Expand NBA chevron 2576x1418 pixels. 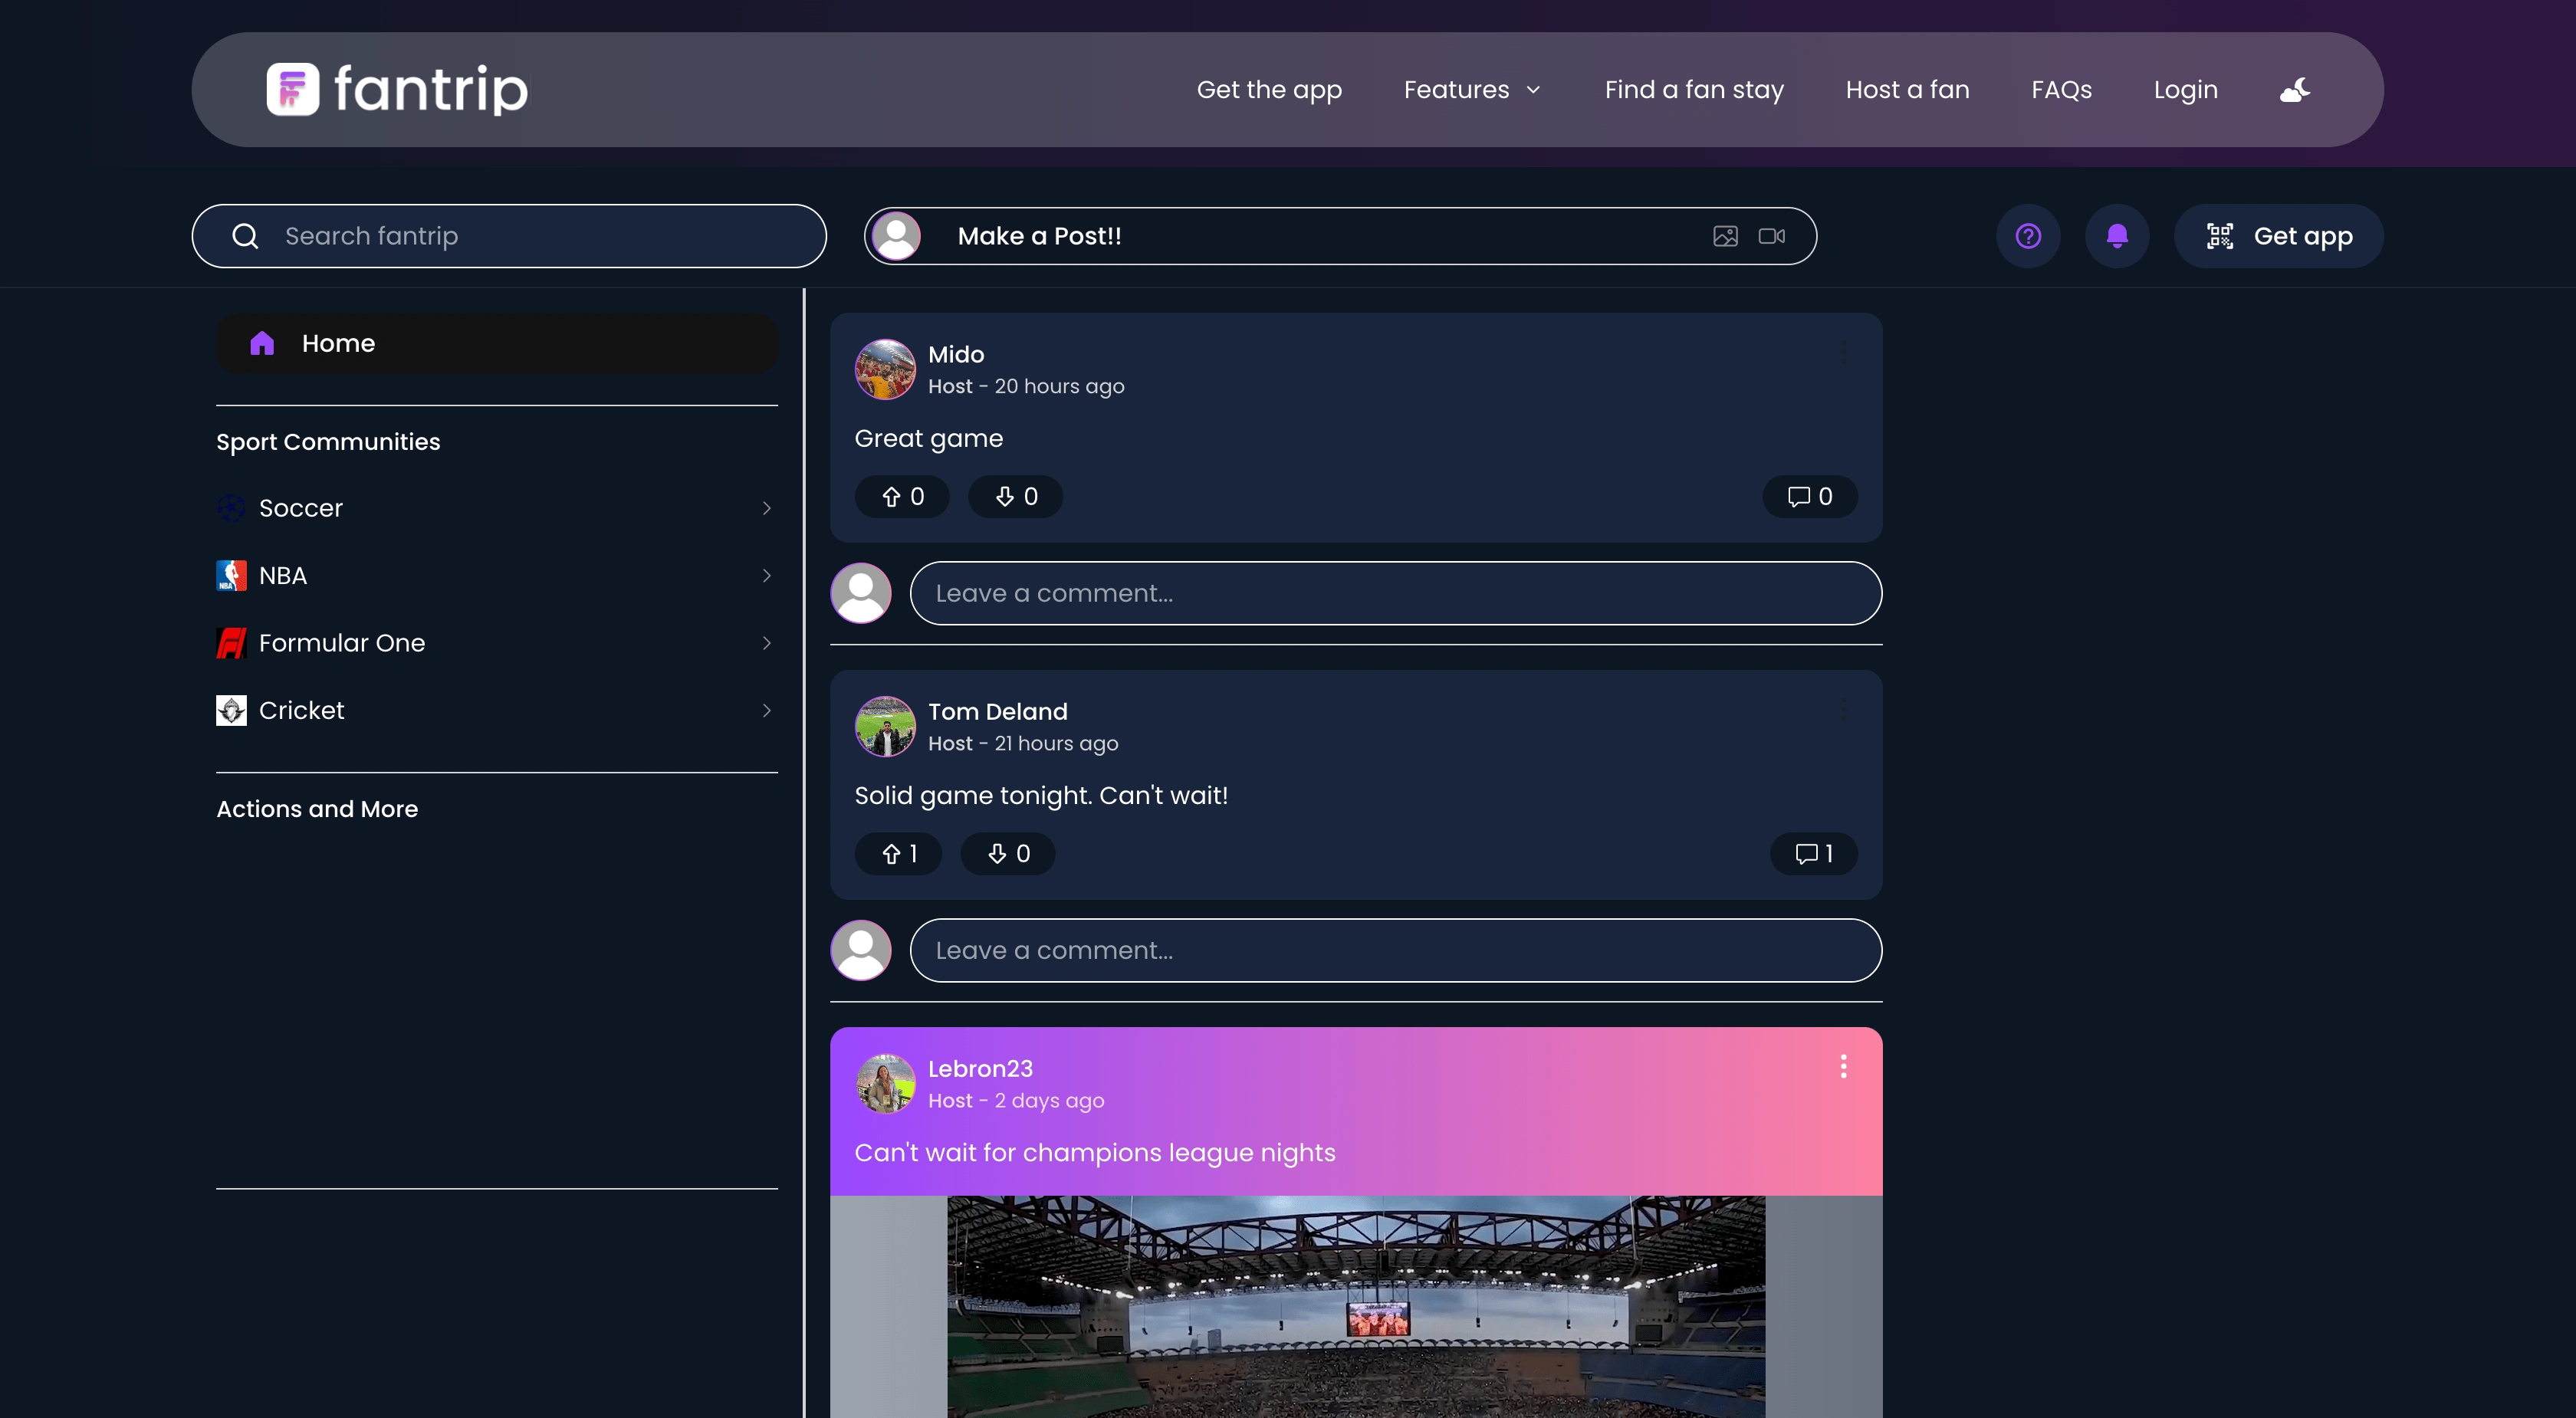click(766, 575)
